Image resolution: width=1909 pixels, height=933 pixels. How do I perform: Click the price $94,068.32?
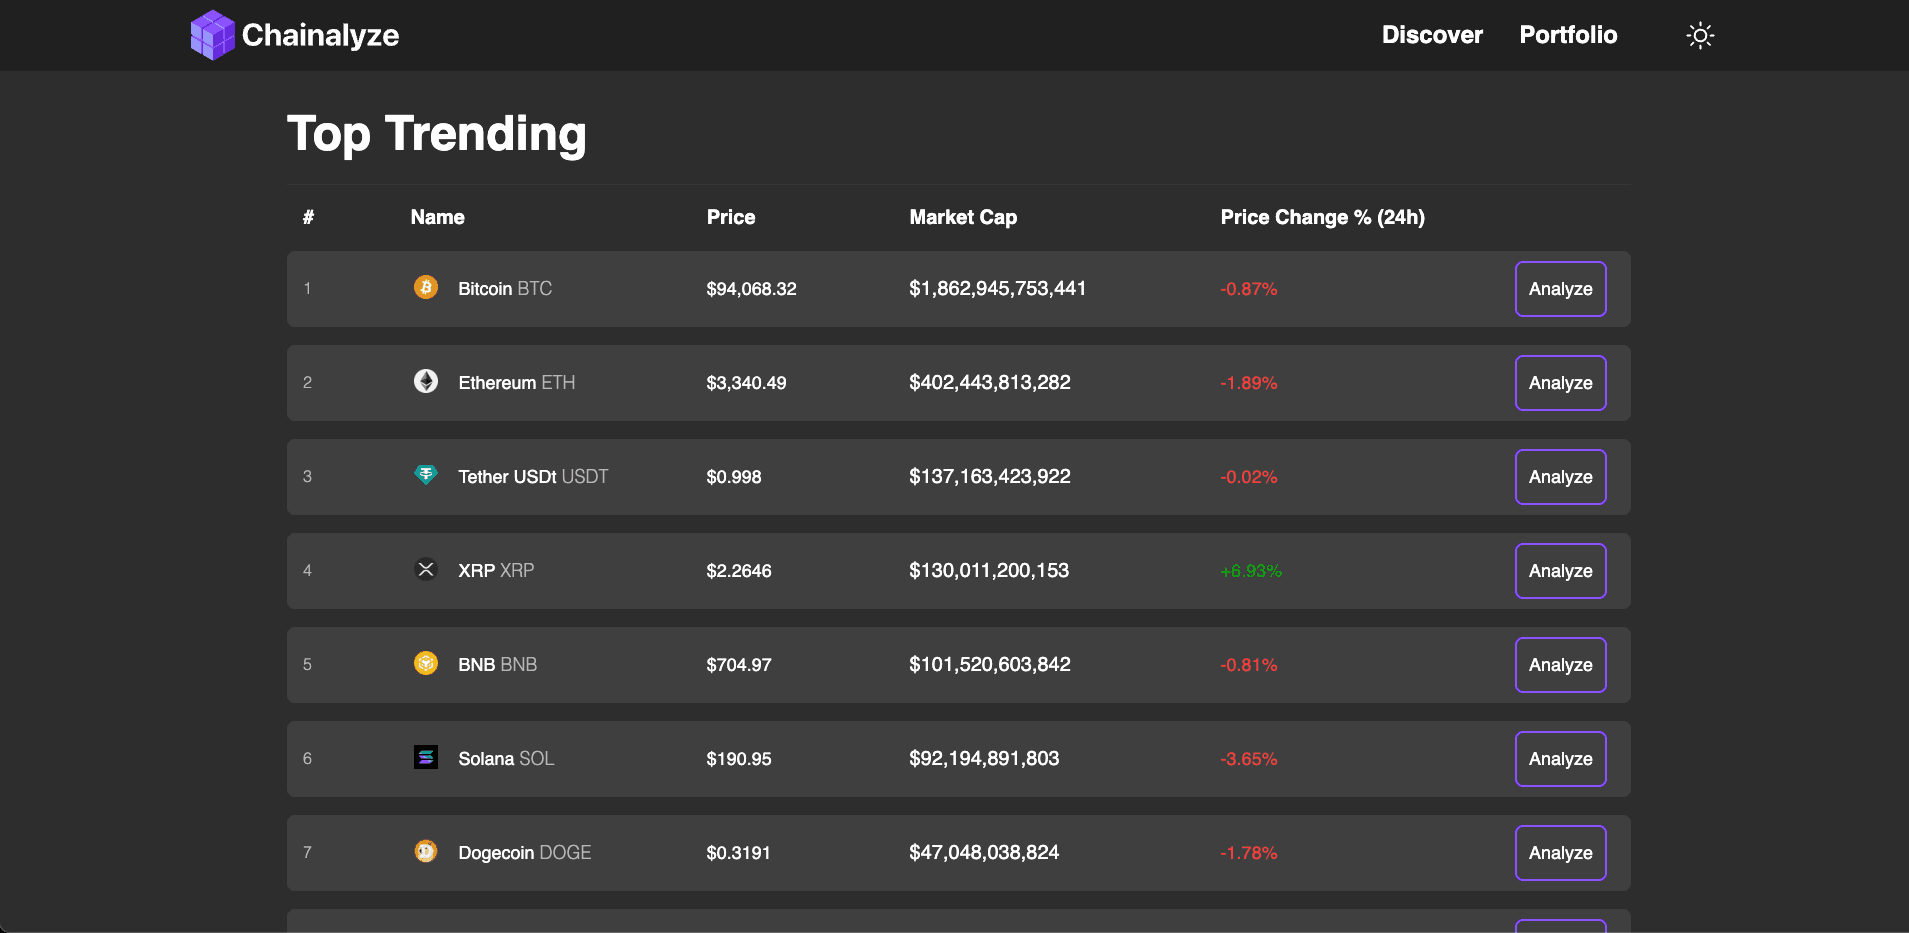pos(751,289)
